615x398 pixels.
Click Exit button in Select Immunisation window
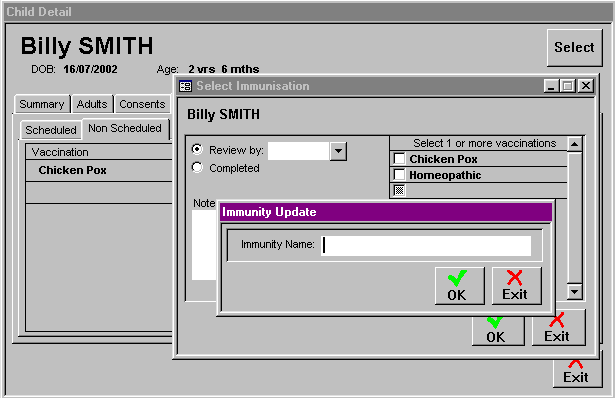tap(559, 329)
